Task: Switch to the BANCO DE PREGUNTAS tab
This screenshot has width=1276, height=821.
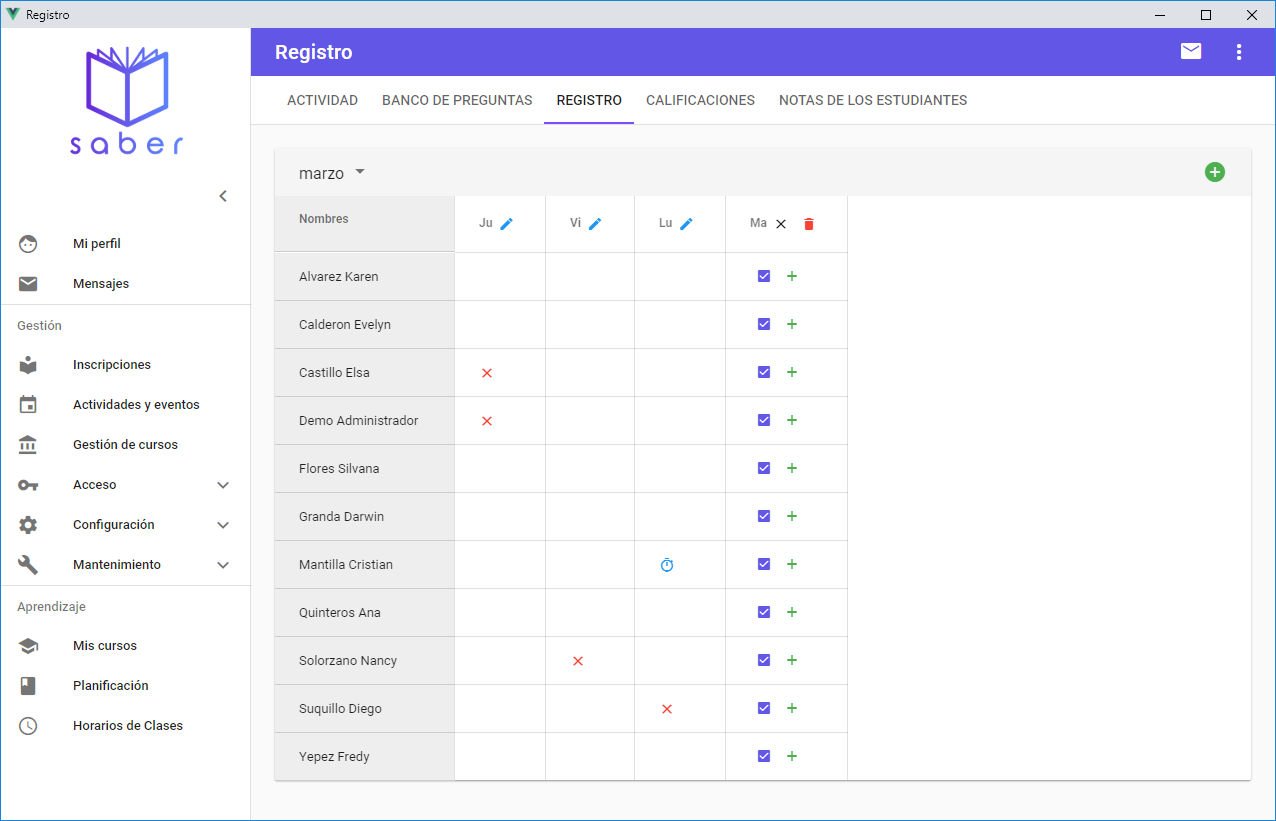Action: [x=457, y=100]
